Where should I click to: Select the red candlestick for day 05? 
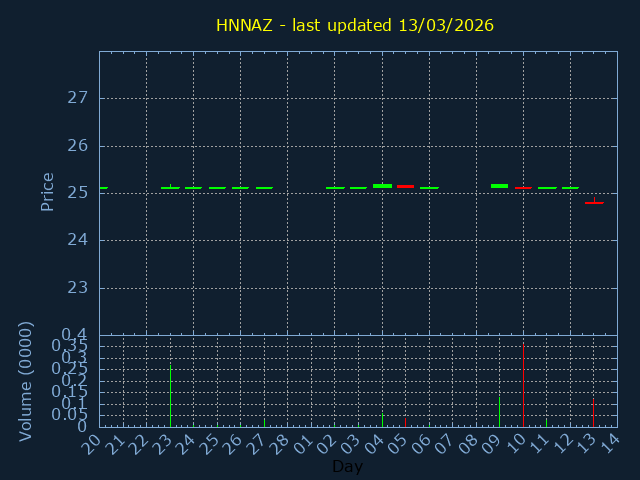(405, 187)
